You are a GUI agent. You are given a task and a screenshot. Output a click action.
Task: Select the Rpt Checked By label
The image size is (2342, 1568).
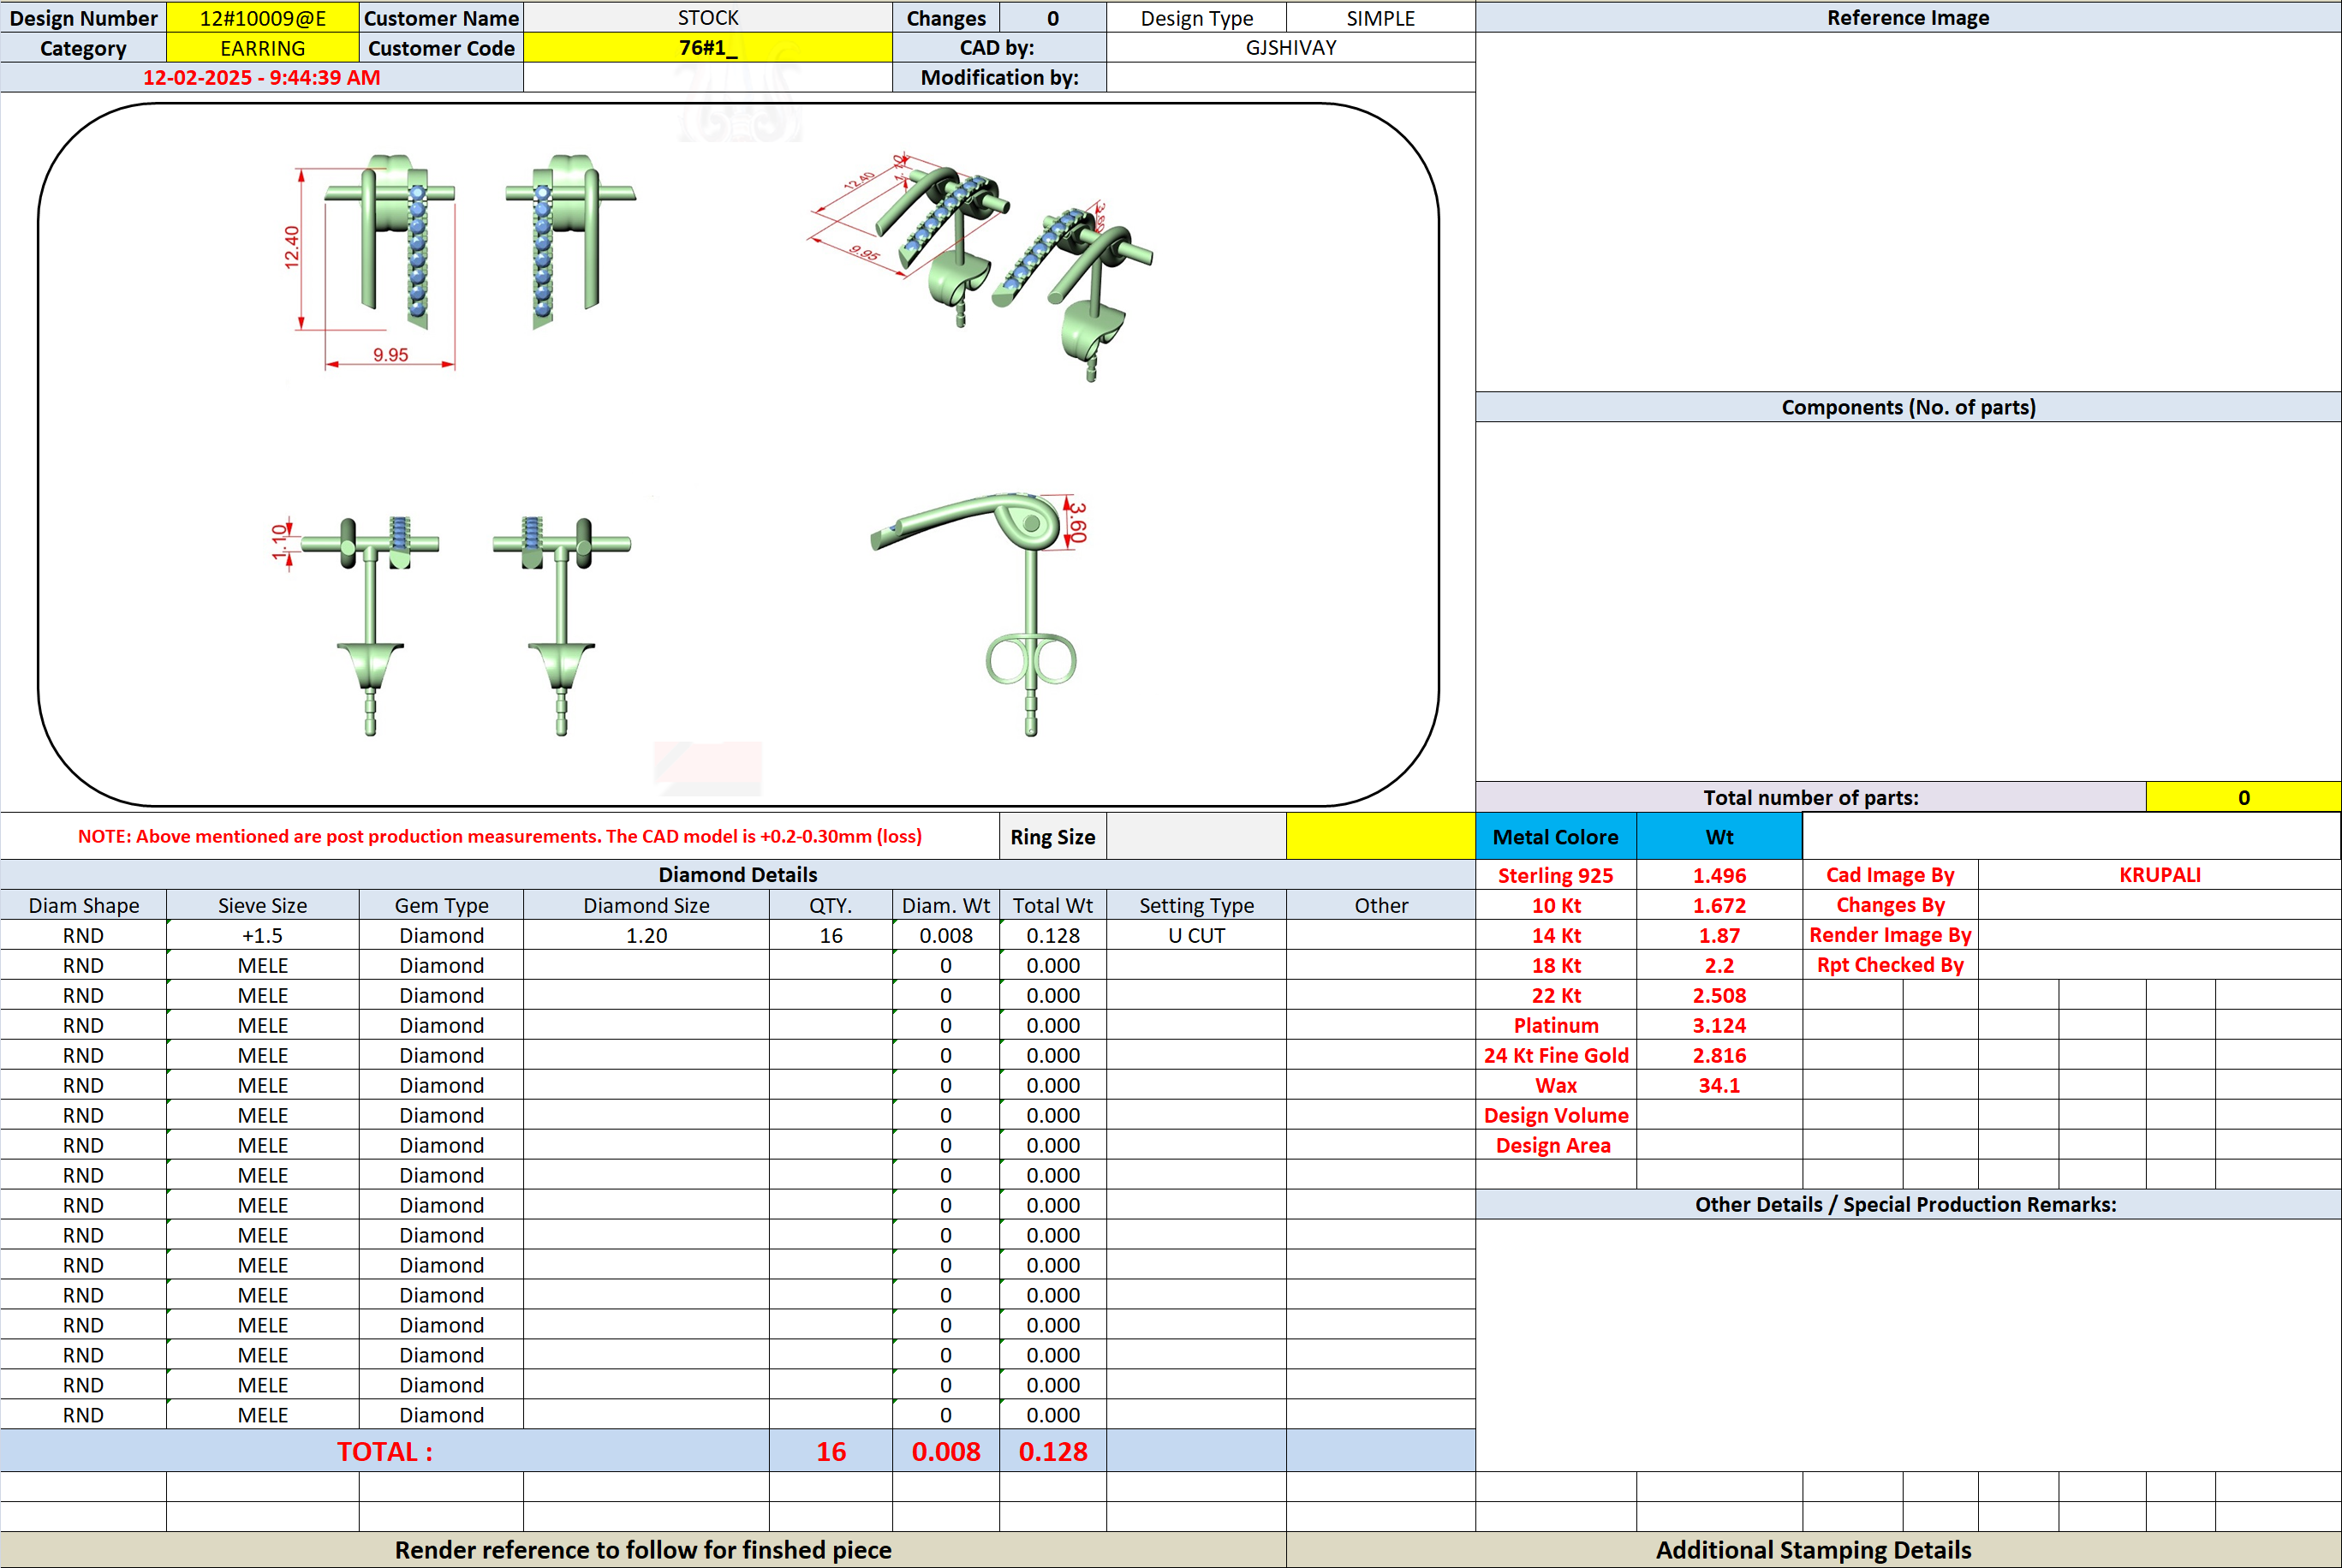coord(1890,965)
